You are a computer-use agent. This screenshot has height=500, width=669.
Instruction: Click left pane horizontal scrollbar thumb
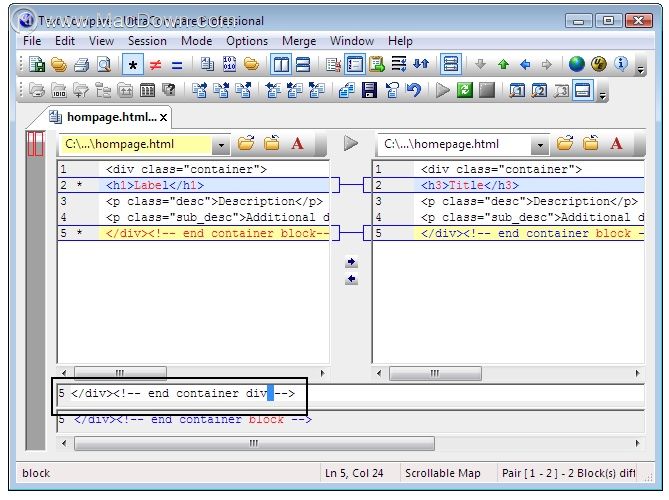[120, 373]
